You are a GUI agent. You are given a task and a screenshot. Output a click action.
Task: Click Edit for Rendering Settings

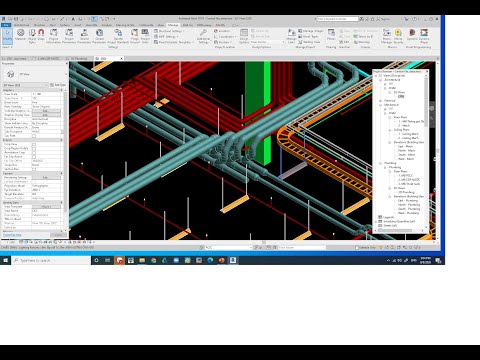coord(46,177)
